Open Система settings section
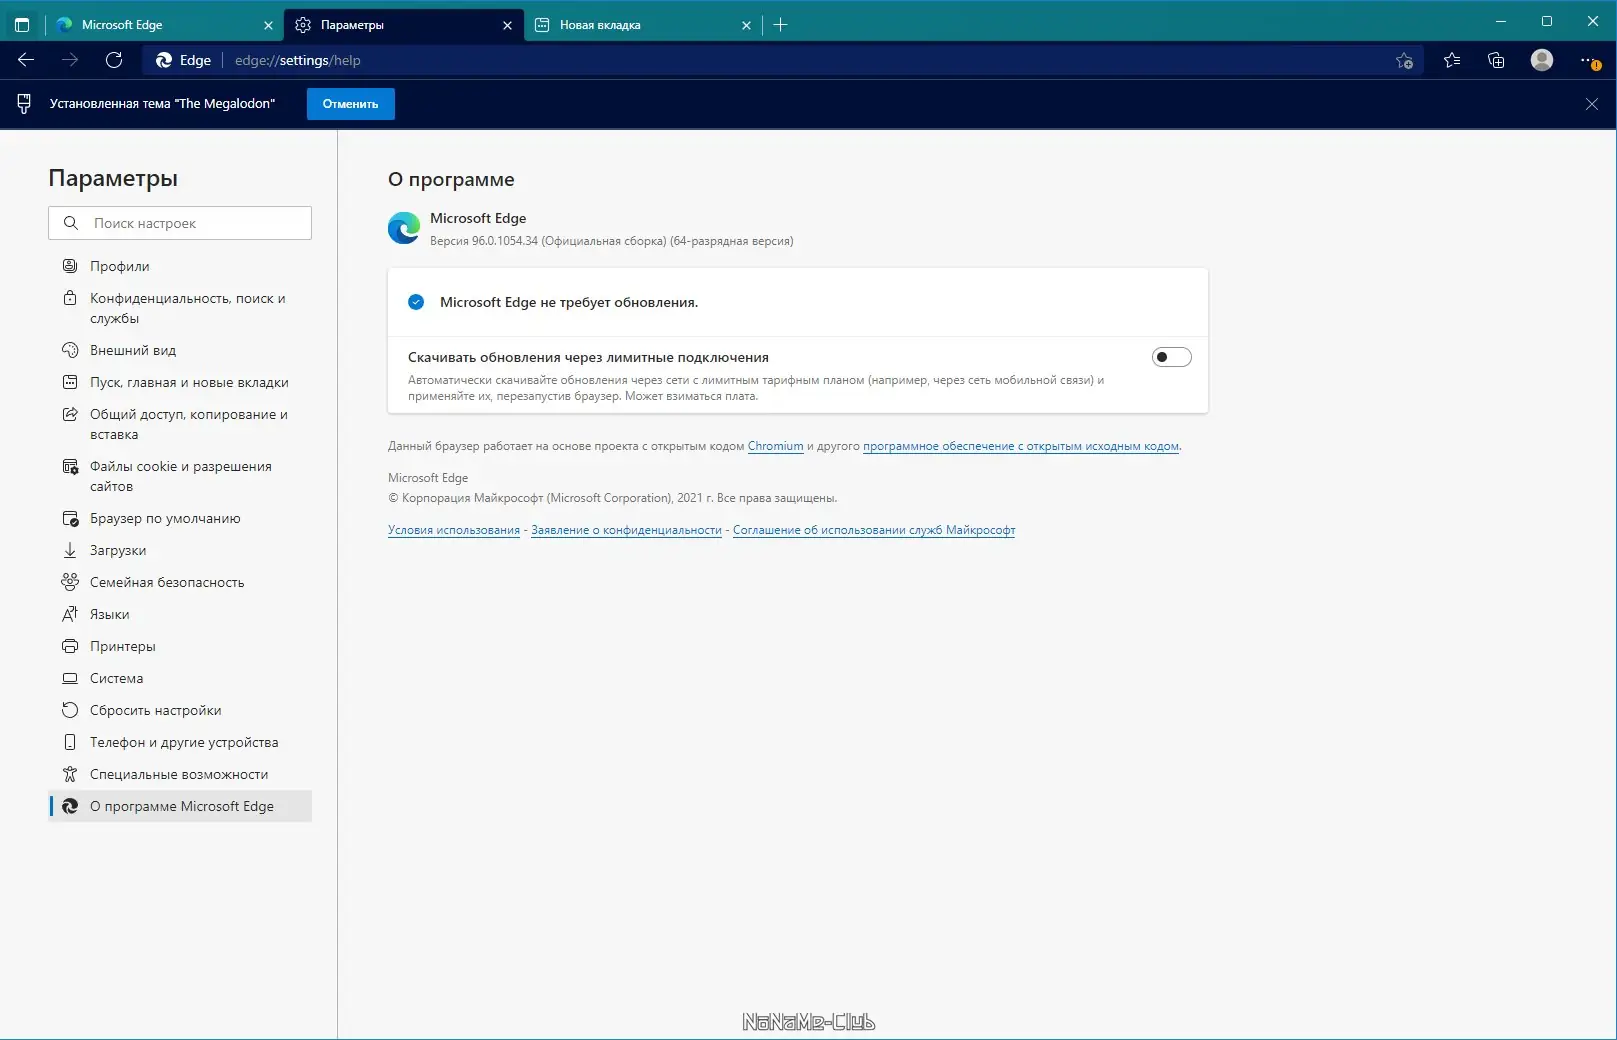The width and height of the screenshot is (1617, 1040). click(180, 678)
